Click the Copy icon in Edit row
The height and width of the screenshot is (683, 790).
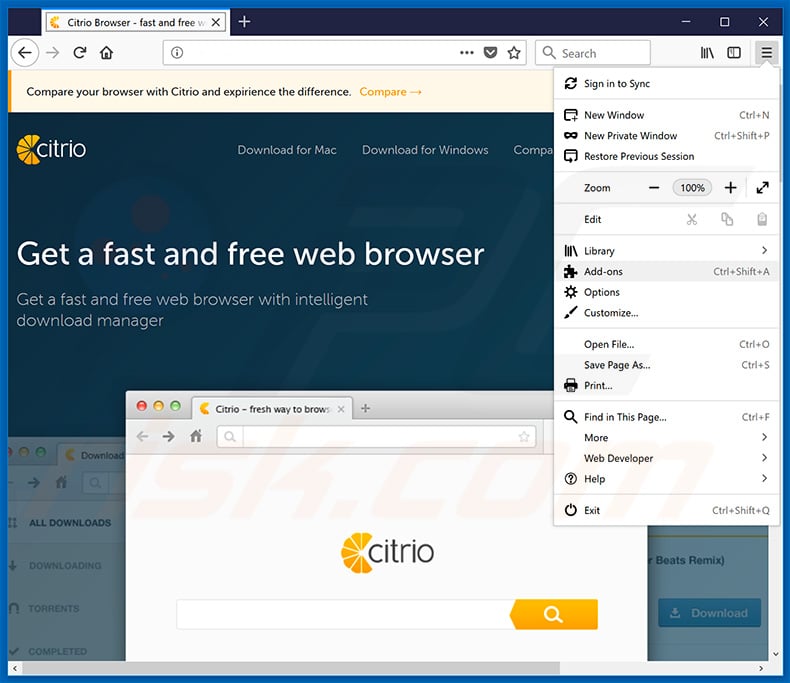(727, 220)
